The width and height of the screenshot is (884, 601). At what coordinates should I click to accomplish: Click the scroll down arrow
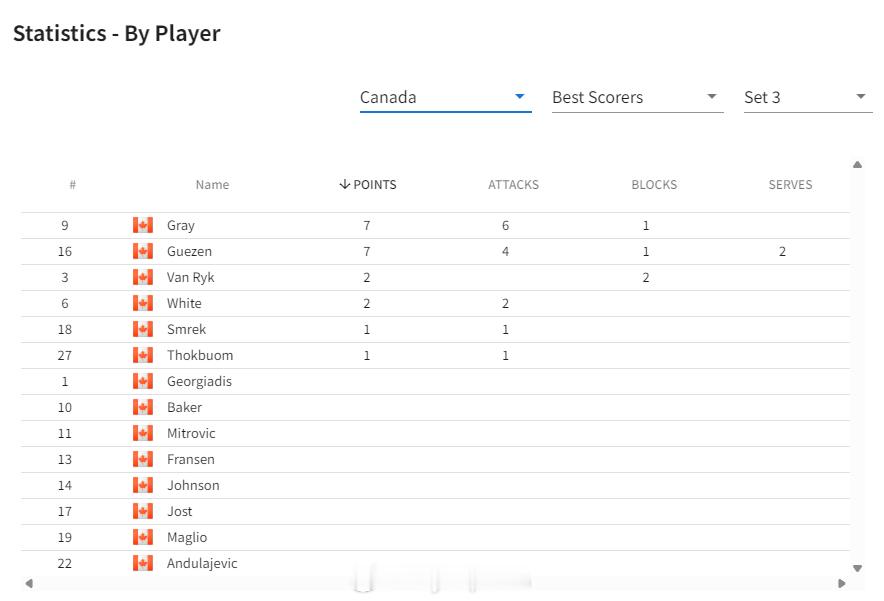[858, 568]
